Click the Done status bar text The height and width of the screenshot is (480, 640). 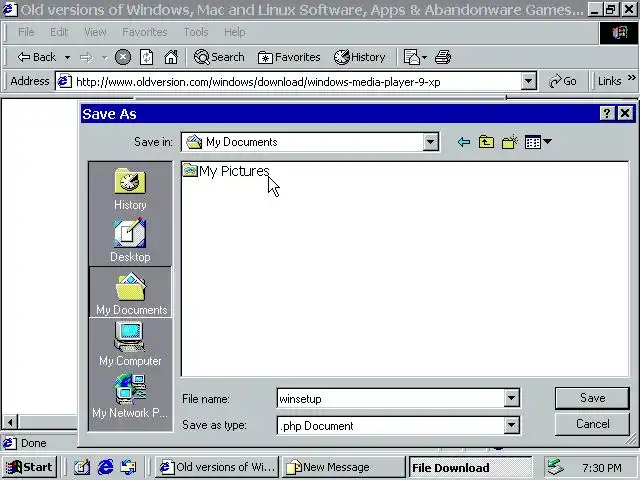coord(33,443)
